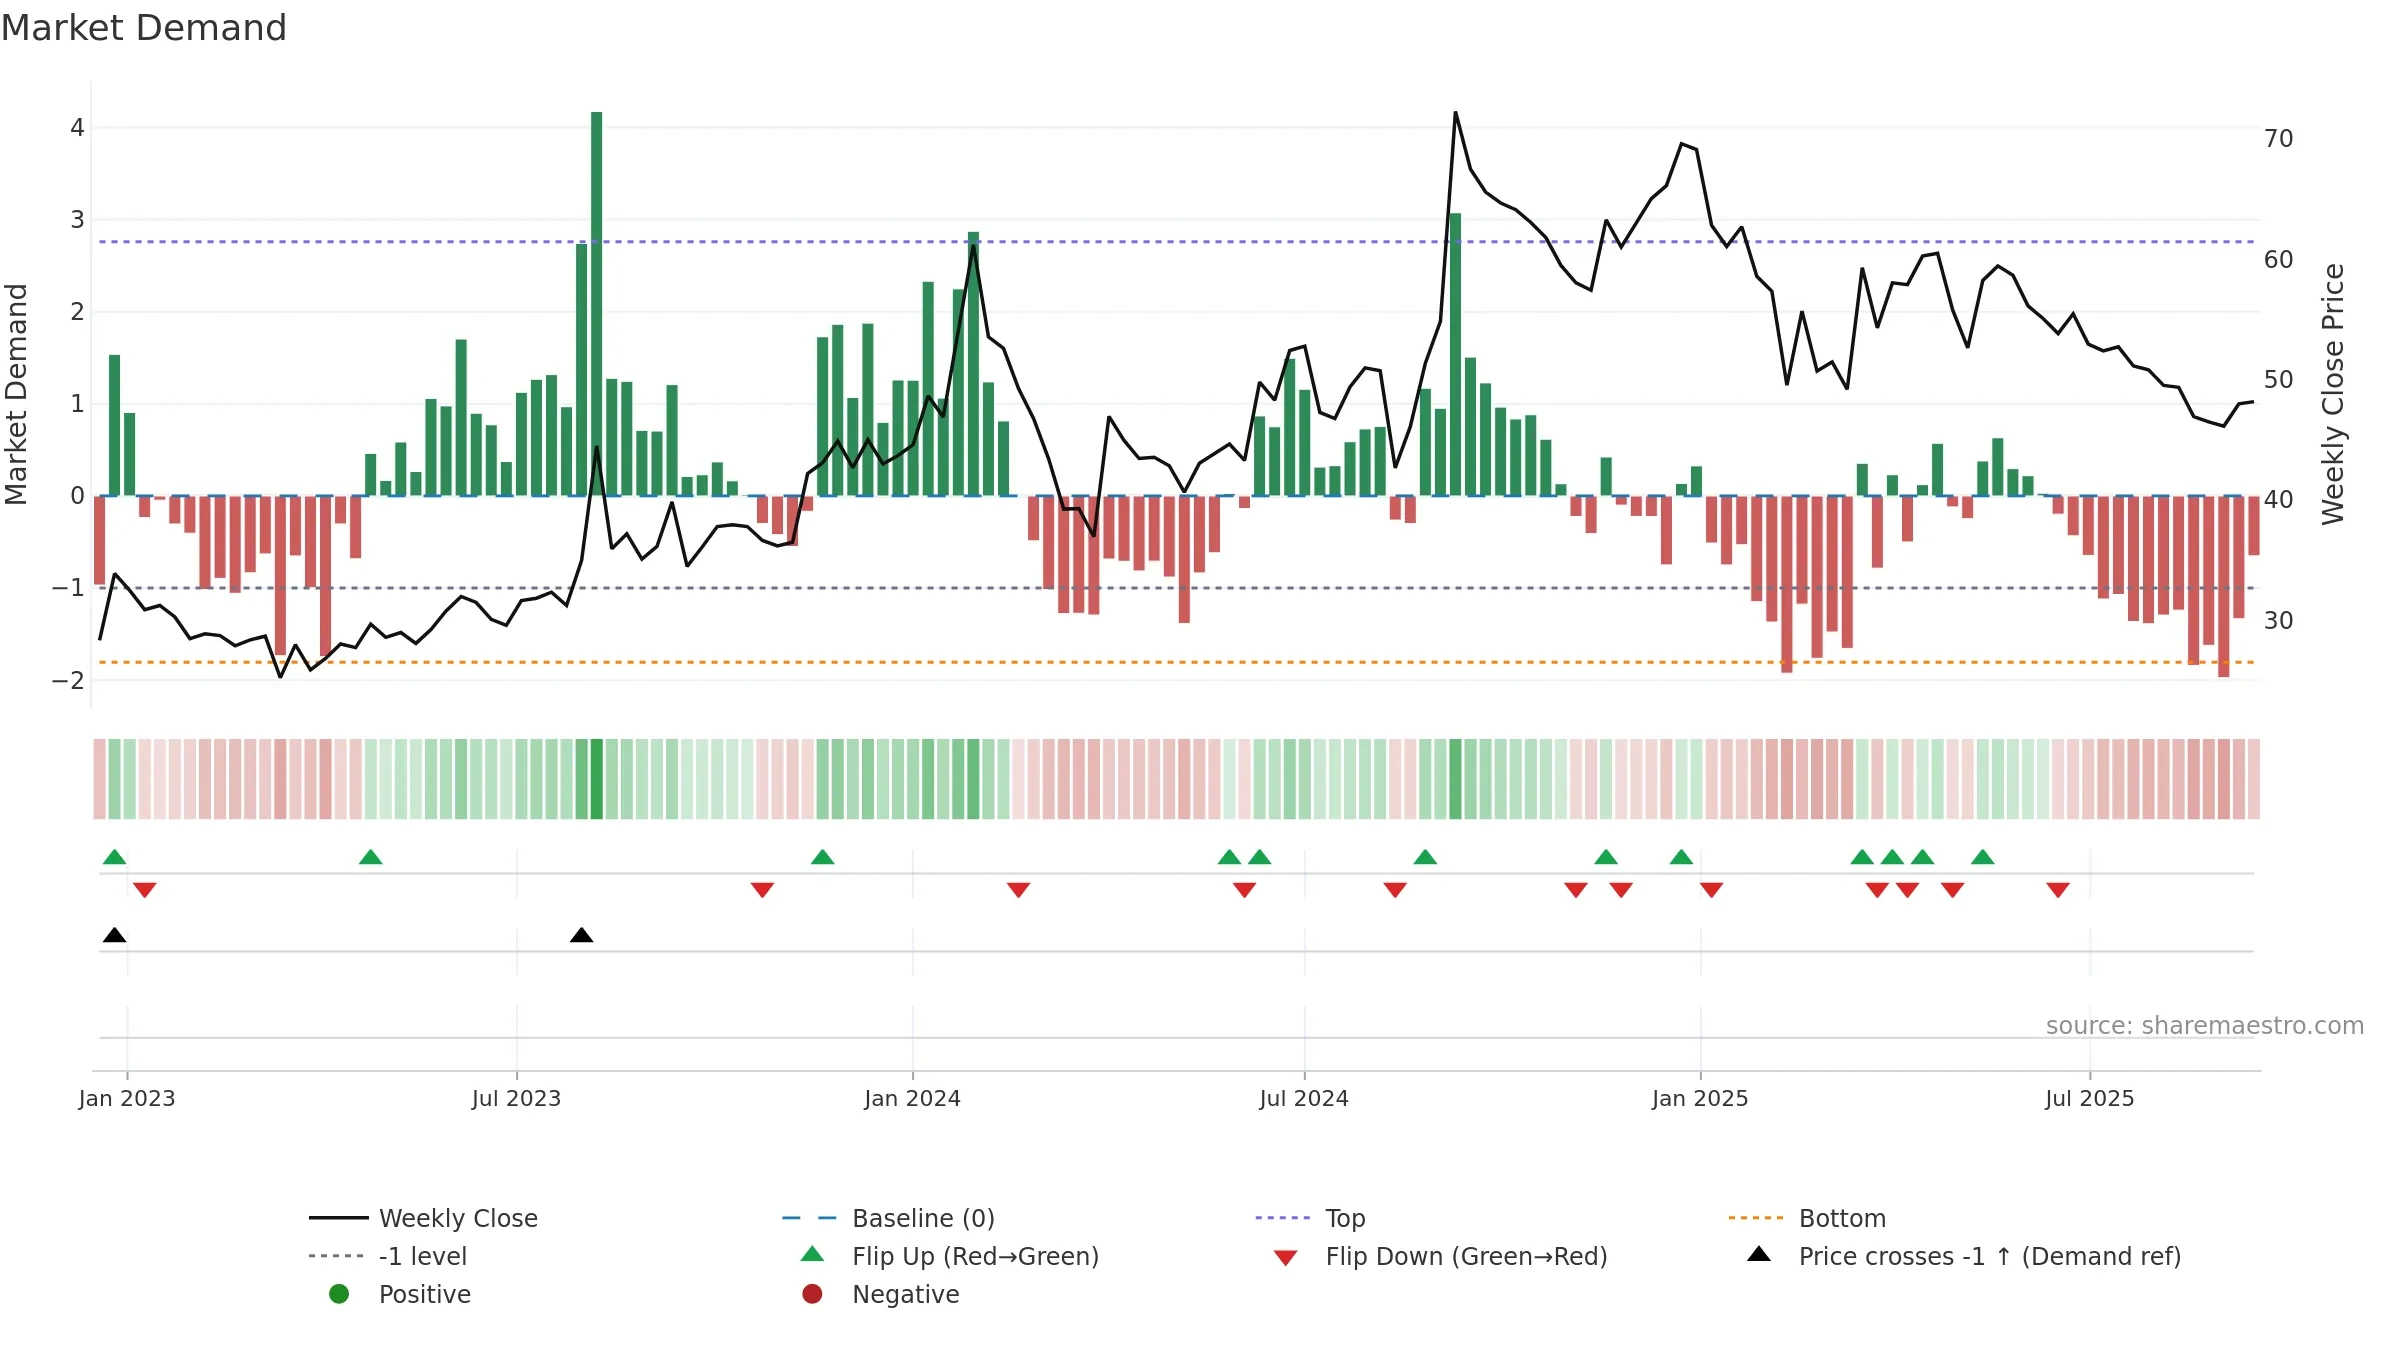Screen dimensions: 2400x1350
Task: Toggle the Bottom legend item
Action: pyautogui.click(x=1807, y=1218)
